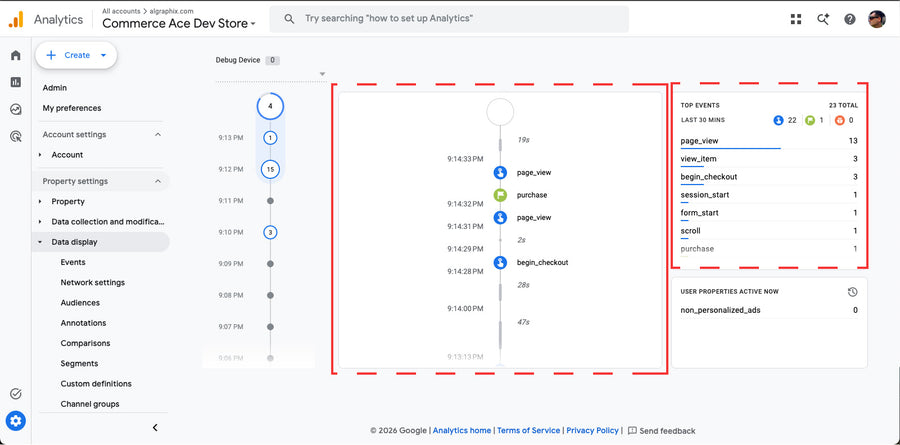Open the Analytics insights search icon

pyautogui.click(x=823, y=19)
